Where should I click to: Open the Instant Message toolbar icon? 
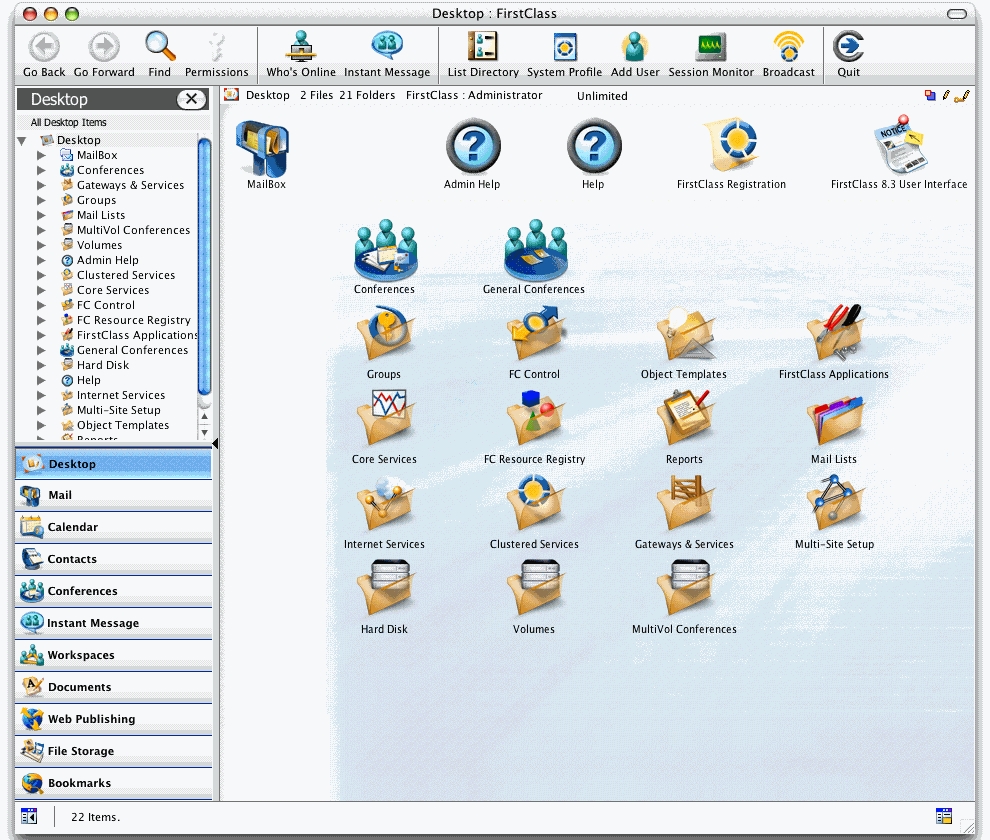(387, 47)
